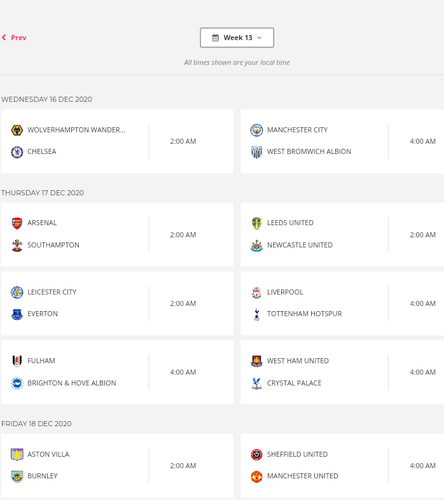This screenshot has width=444, height=500.
Task: Click the Everton club crest
Action: coord(17,314)
